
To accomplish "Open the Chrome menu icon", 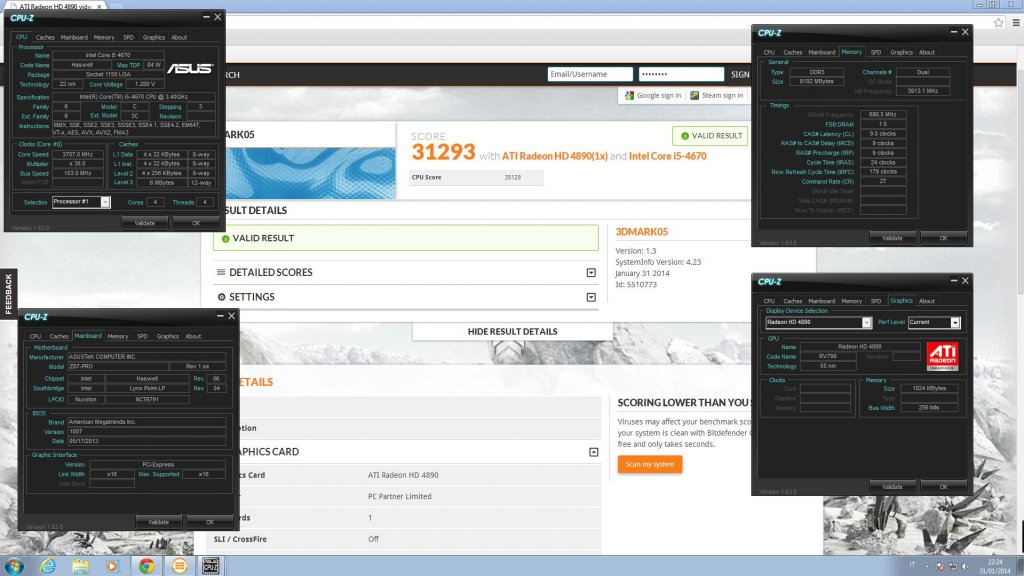I will pos(1016,23).
